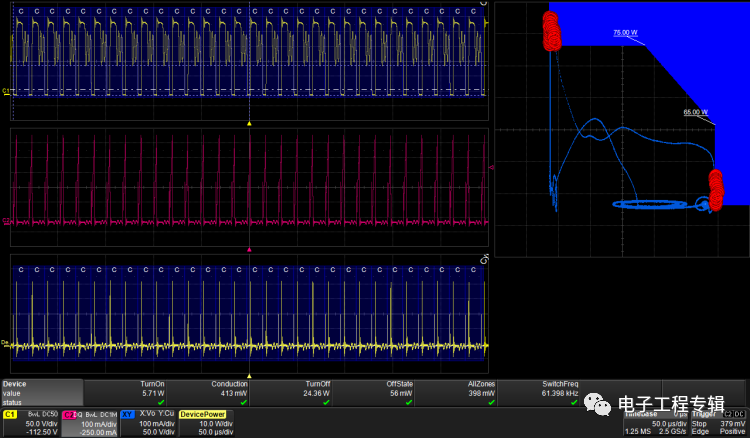750x438 pixels.
Task: Click the C1 offset value -112.50 V
Action: 42,432
